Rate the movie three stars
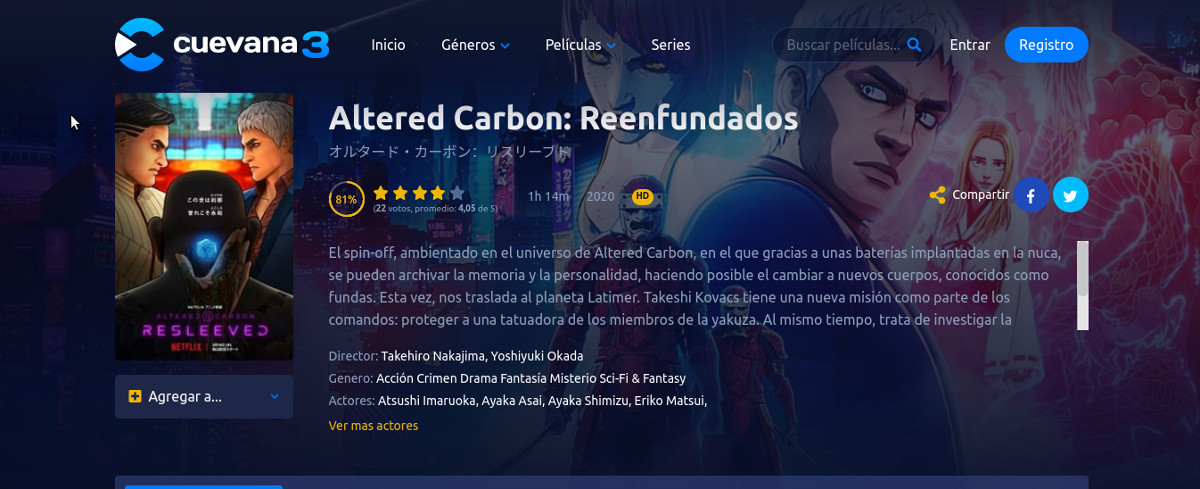 [x=419, y=193]
